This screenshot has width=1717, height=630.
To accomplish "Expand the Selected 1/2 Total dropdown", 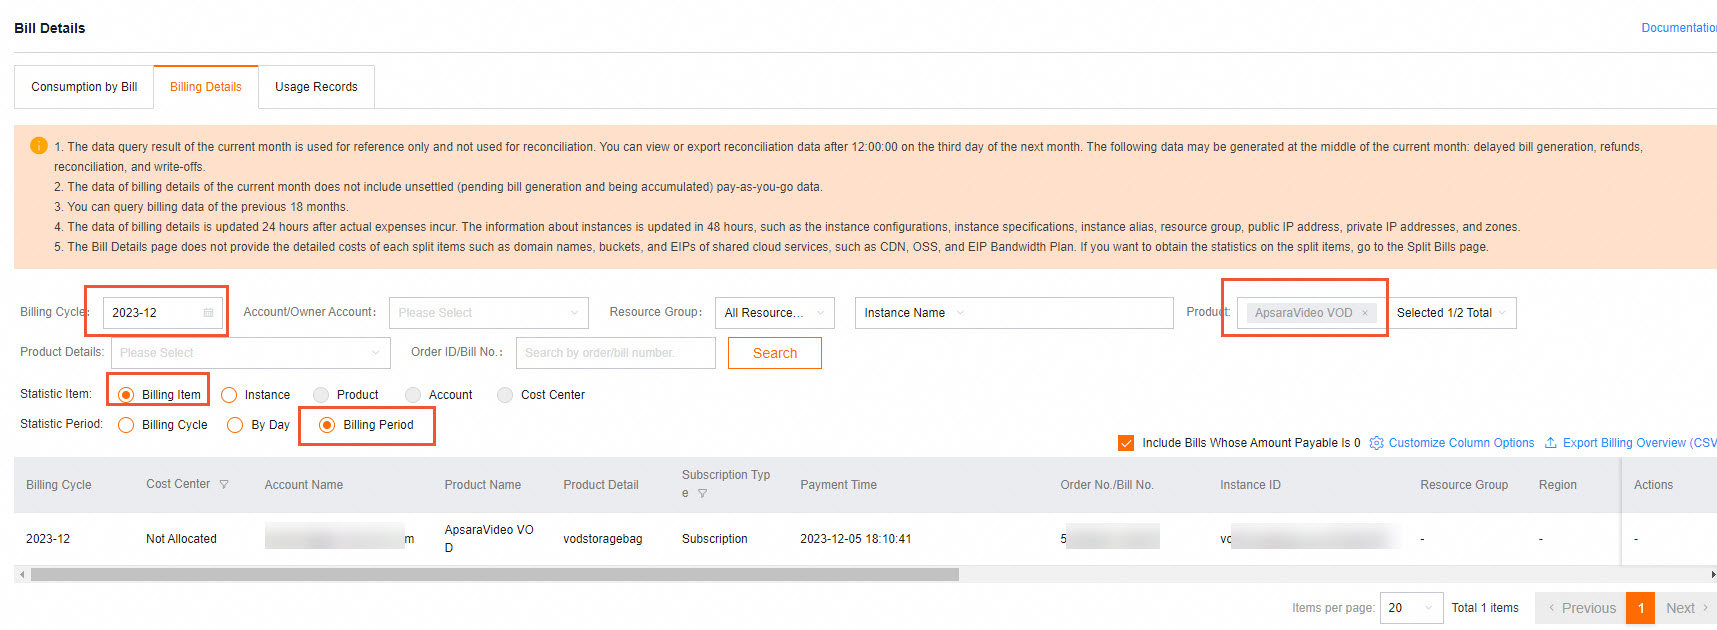I will (x=1452, y=313).
